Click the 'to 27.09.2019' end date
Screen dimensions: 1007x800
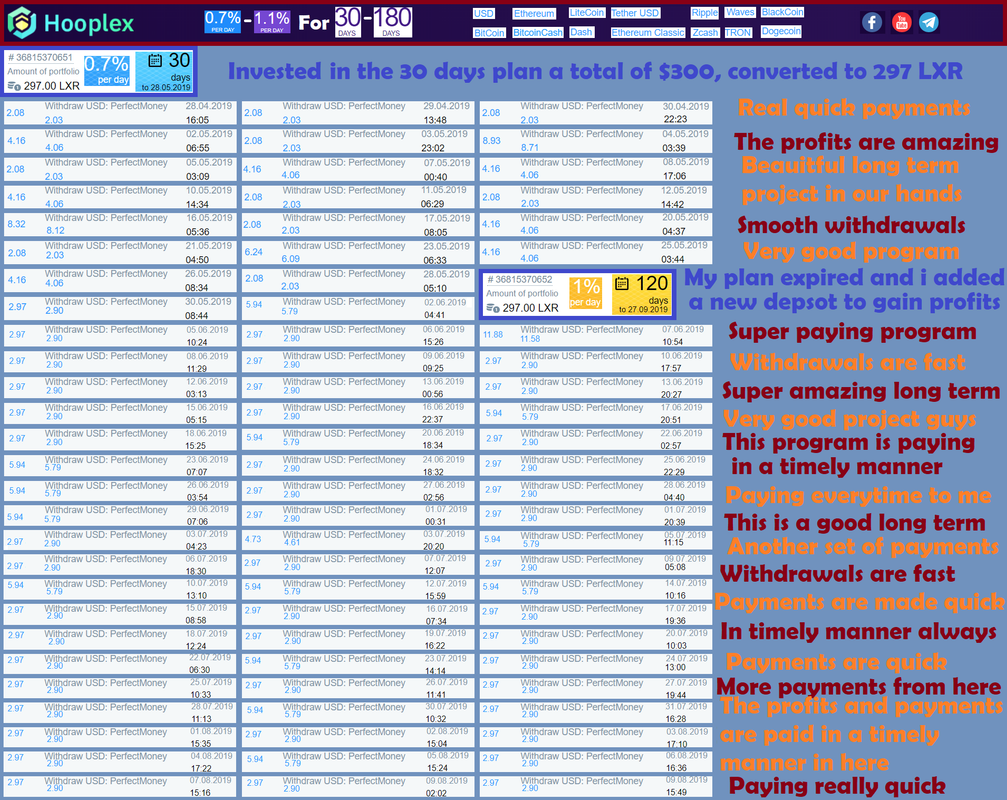(644, 309)
